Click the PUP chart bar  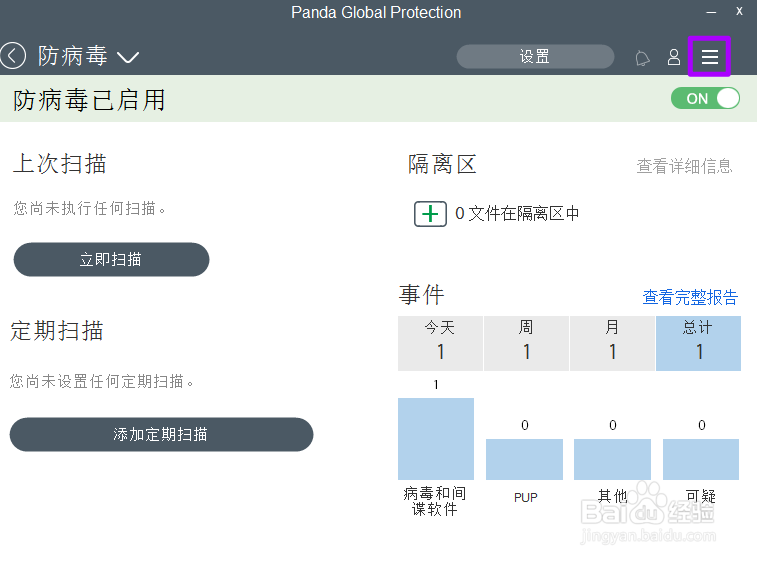coord(524,459)
